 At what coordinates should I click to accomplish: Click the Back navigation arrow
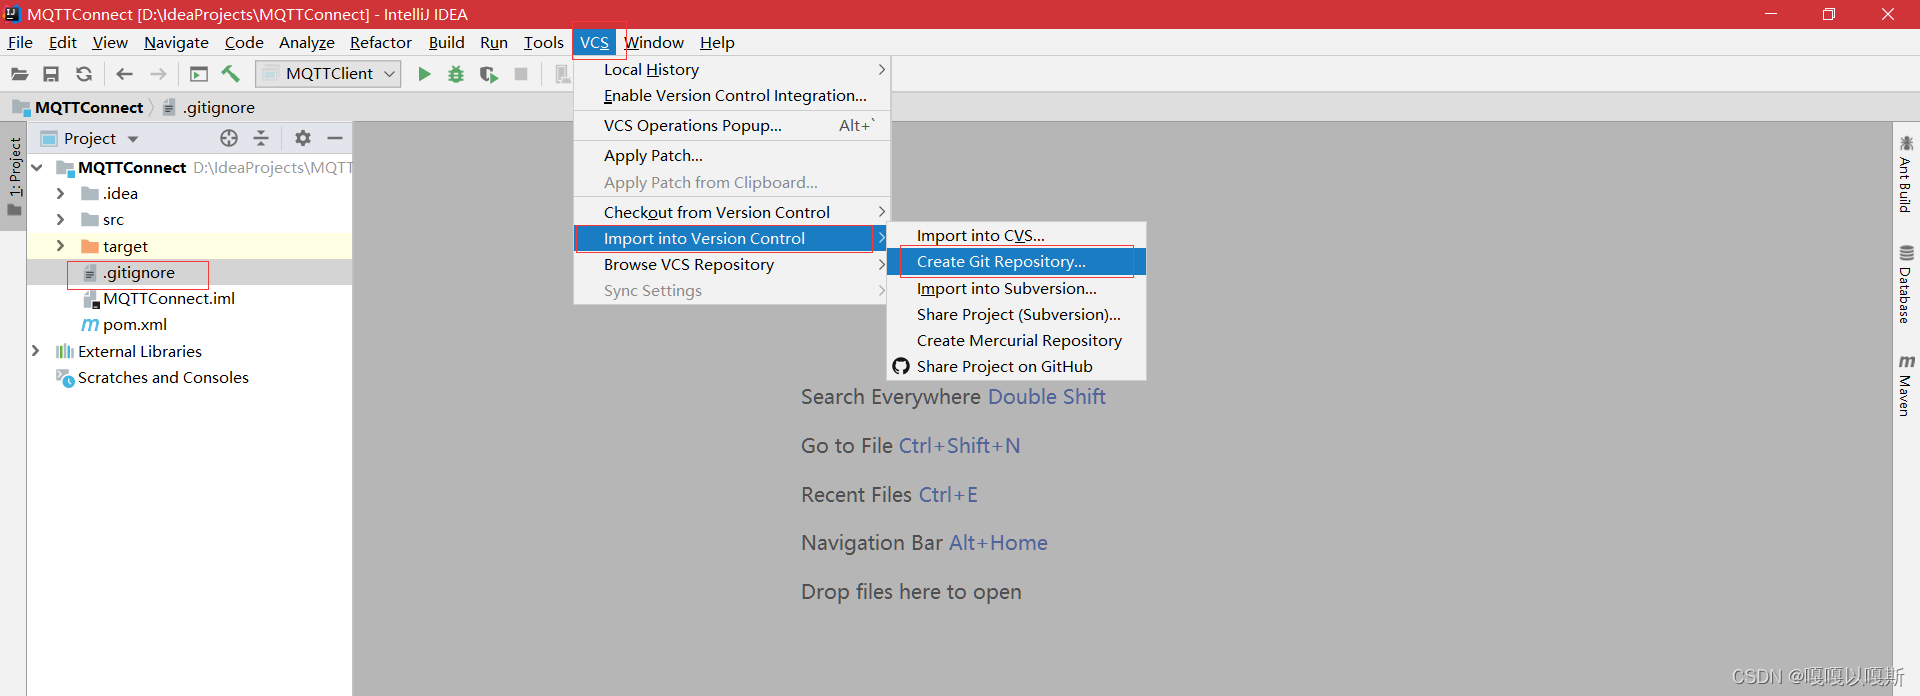pyautogui.click(x=124, y=74)
